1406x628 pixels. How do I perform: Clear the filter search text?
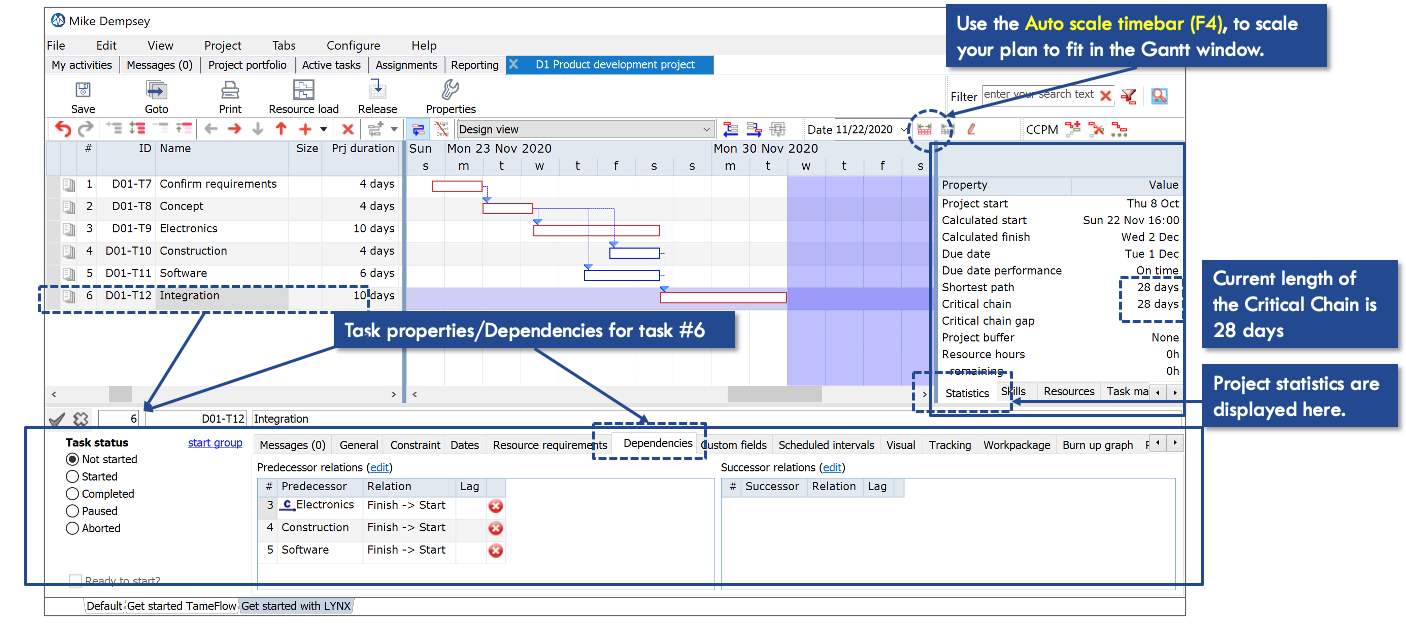tap(1106, 96)
